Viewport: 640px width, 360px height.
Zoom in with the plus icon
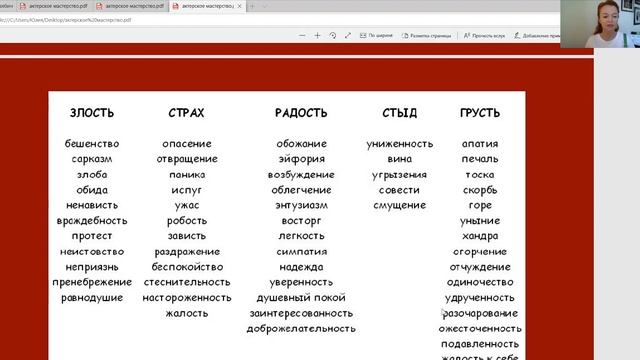point(317,36)
